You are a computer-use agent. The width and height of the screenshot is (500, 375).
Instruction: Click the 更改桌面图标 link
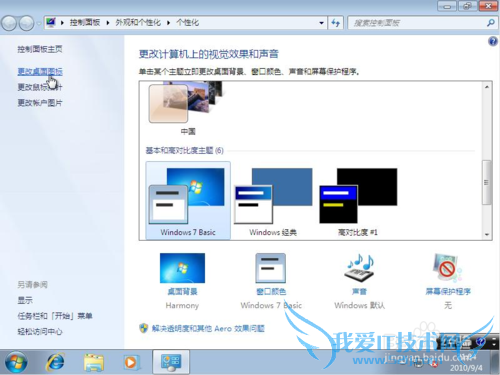point(40,71)
